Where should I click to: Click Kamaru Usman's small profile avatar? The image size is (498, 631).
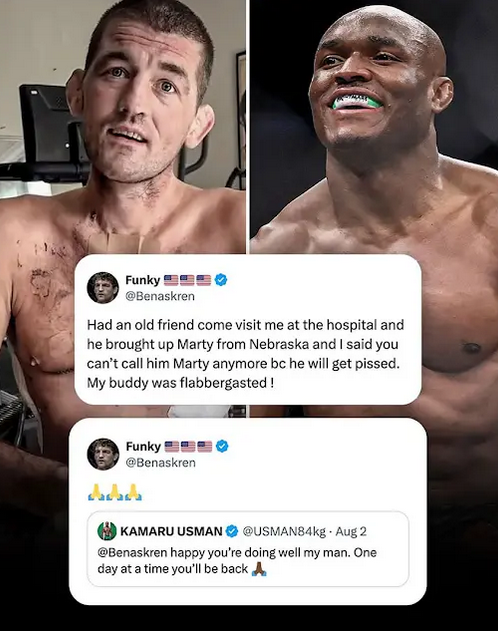pyautogui.click(x=107, y=531)
